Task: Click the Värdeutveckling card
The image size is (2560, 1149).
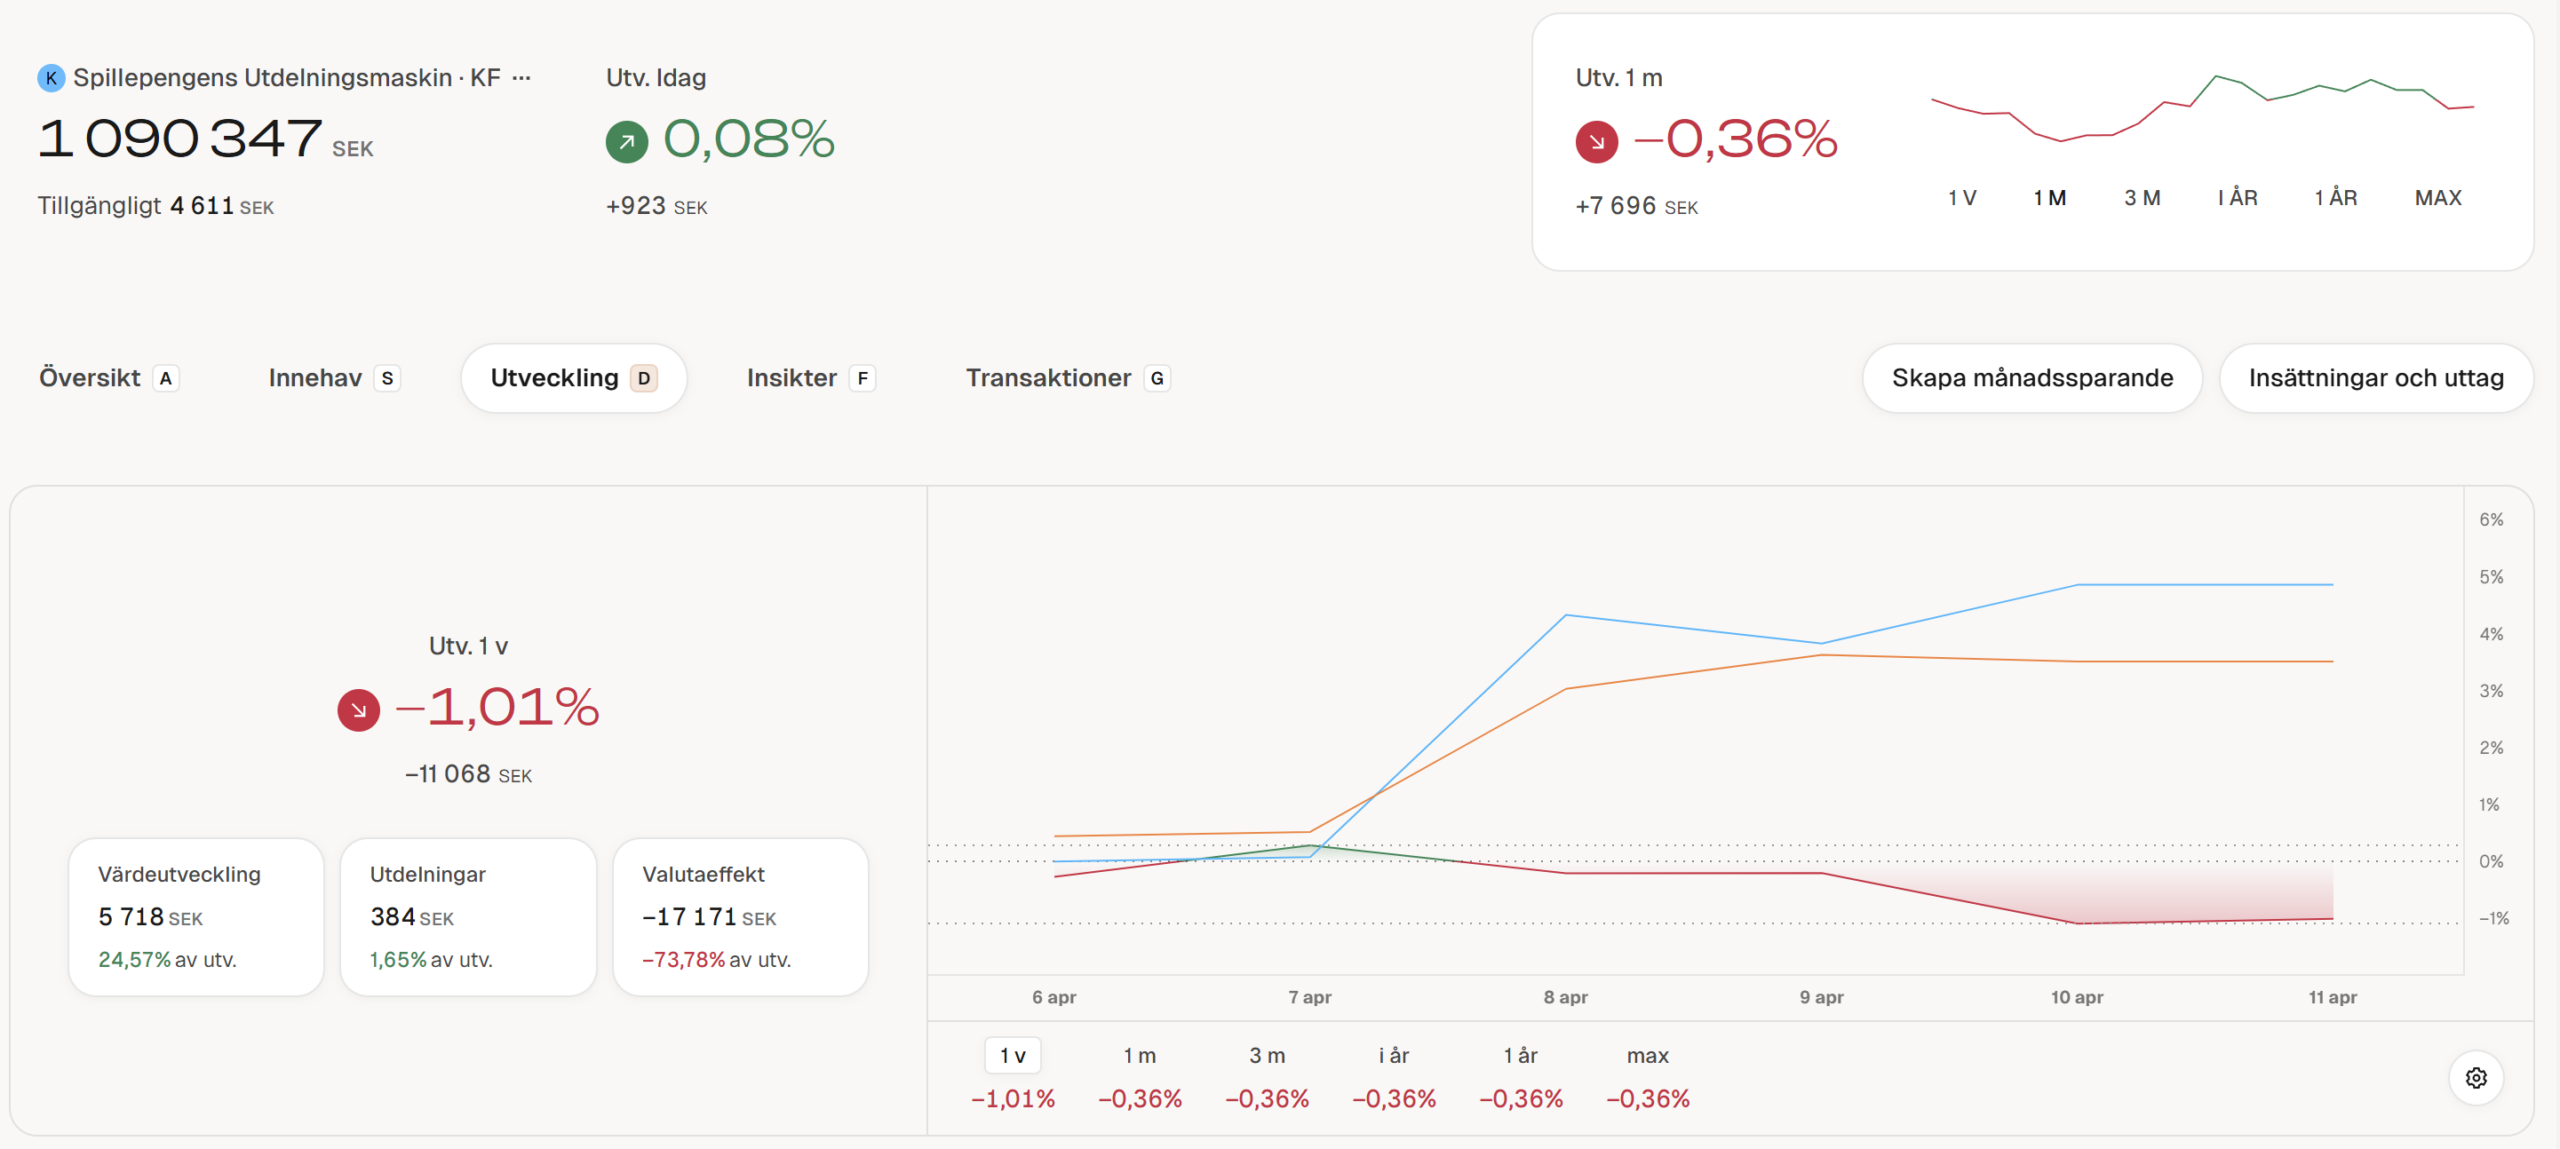Action: click(x=196, y=916)
